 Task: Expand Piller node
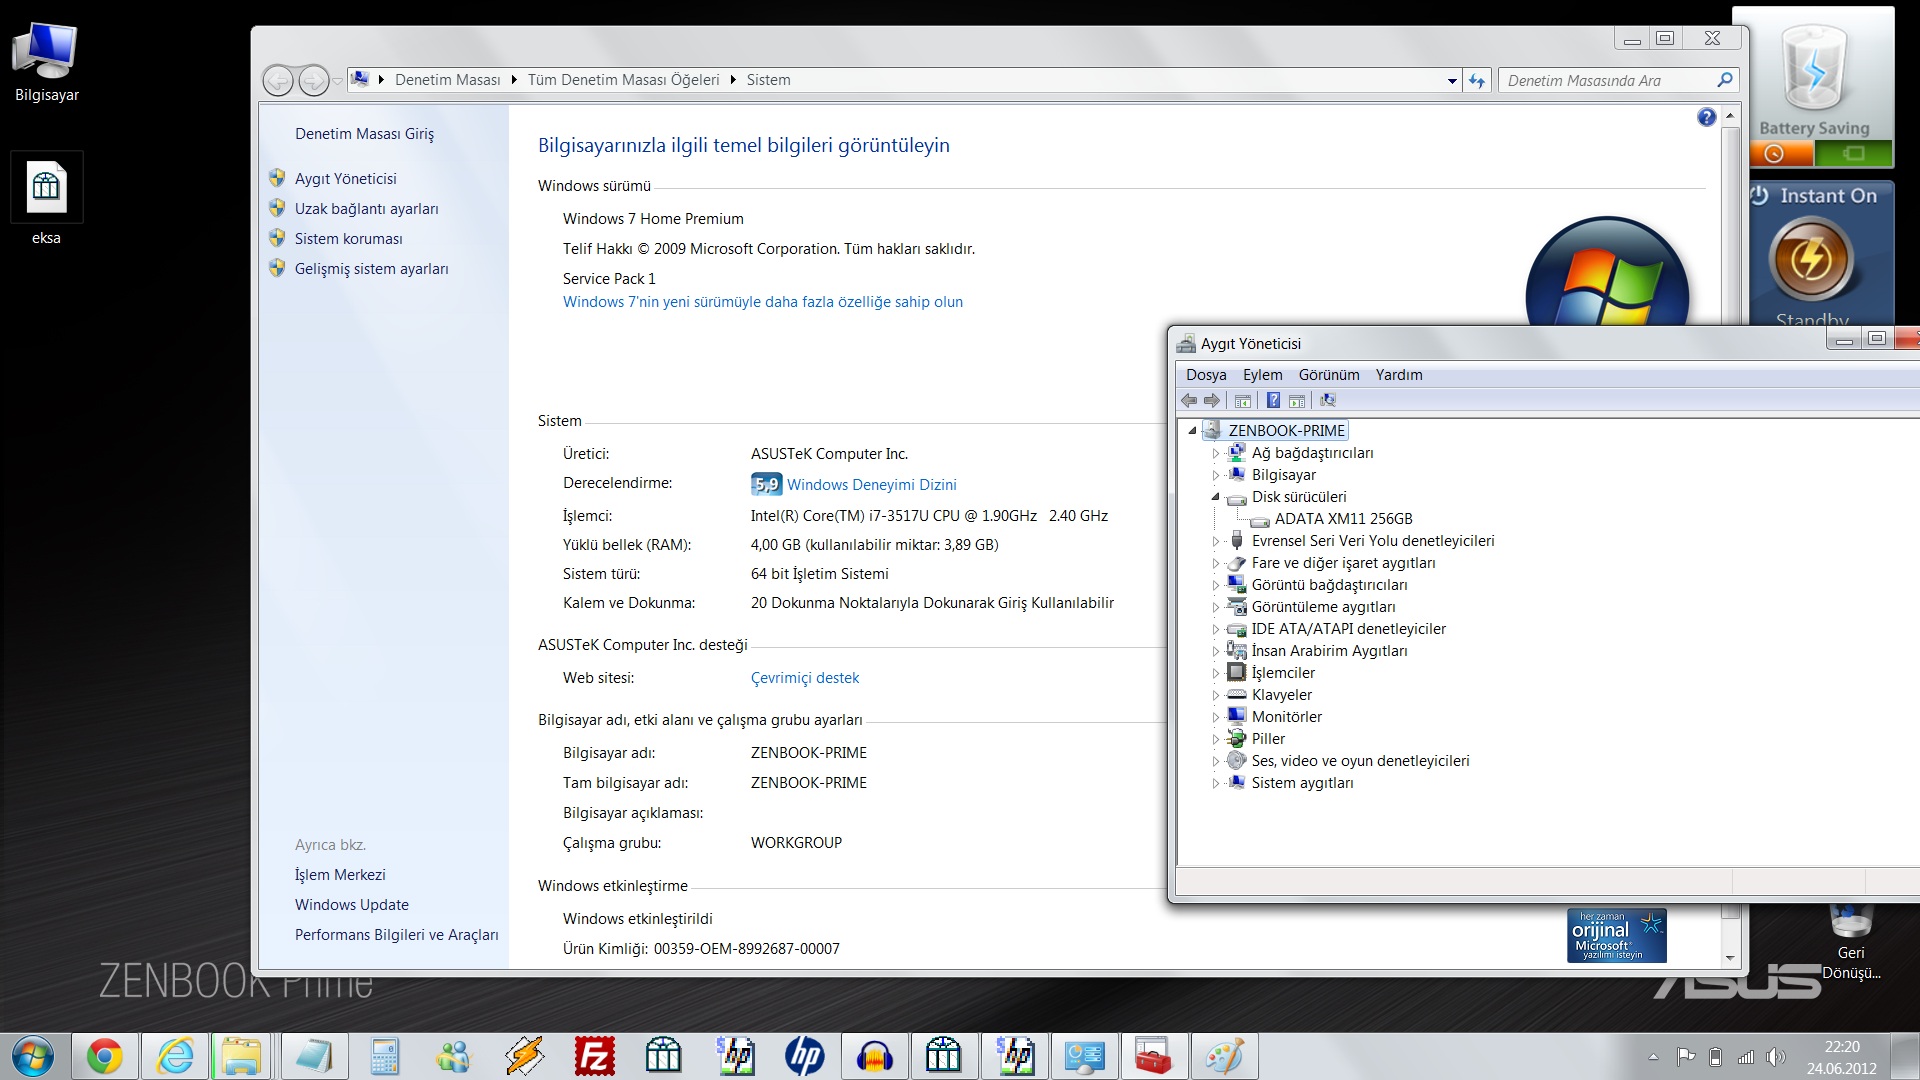click(x=1216, y=739)
